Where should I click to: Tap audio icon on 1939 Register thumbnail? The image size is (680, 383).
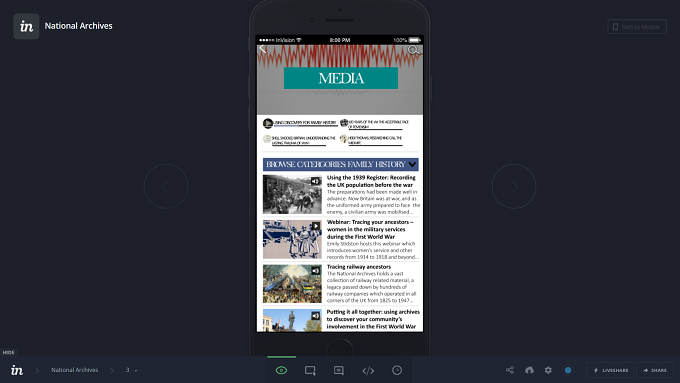tap(315, 181)
